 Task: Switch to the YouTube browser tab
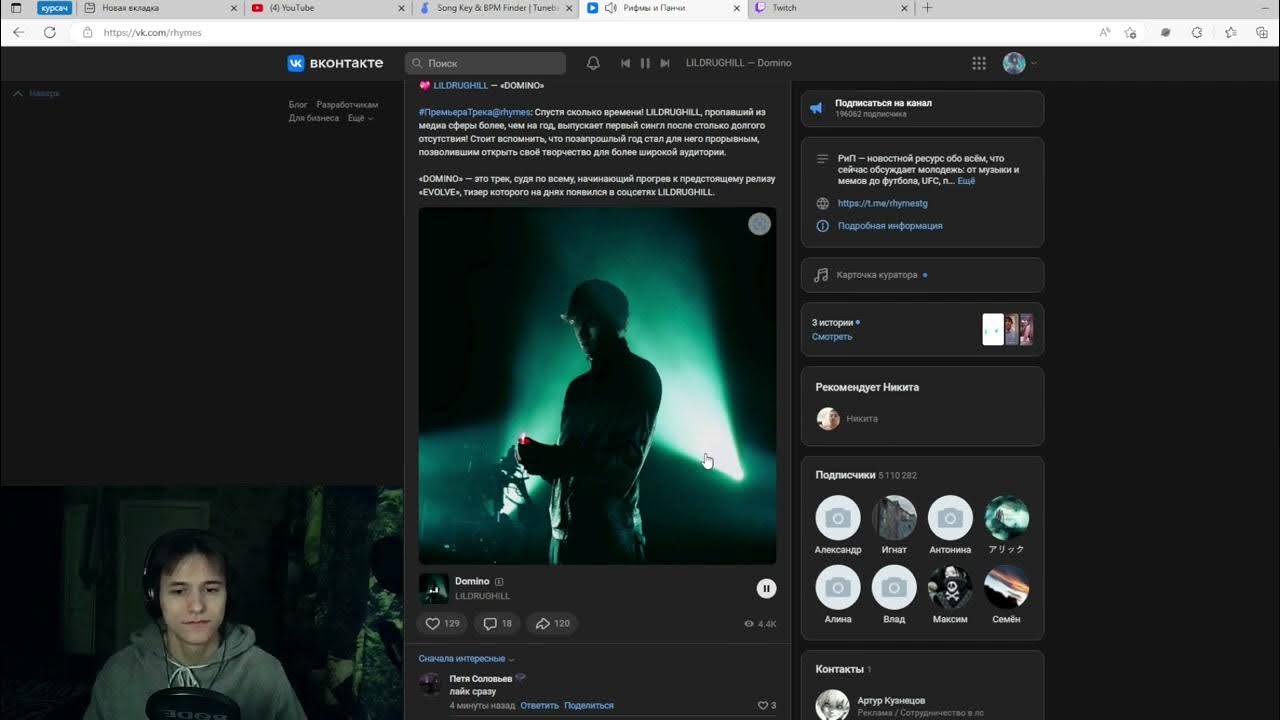327,8
